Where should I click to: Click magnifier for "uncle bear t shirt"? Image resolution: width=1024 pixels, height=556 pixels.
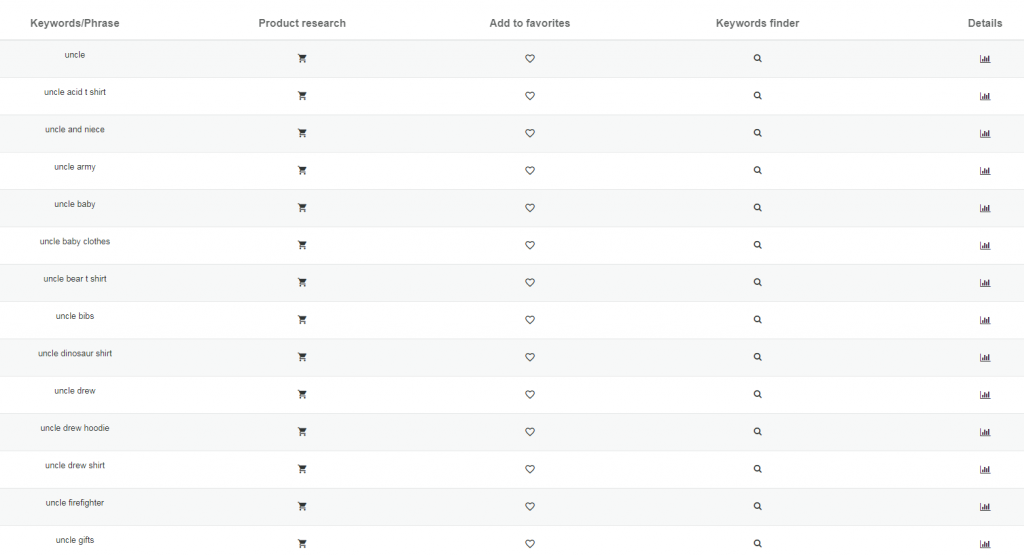(758, 282)
